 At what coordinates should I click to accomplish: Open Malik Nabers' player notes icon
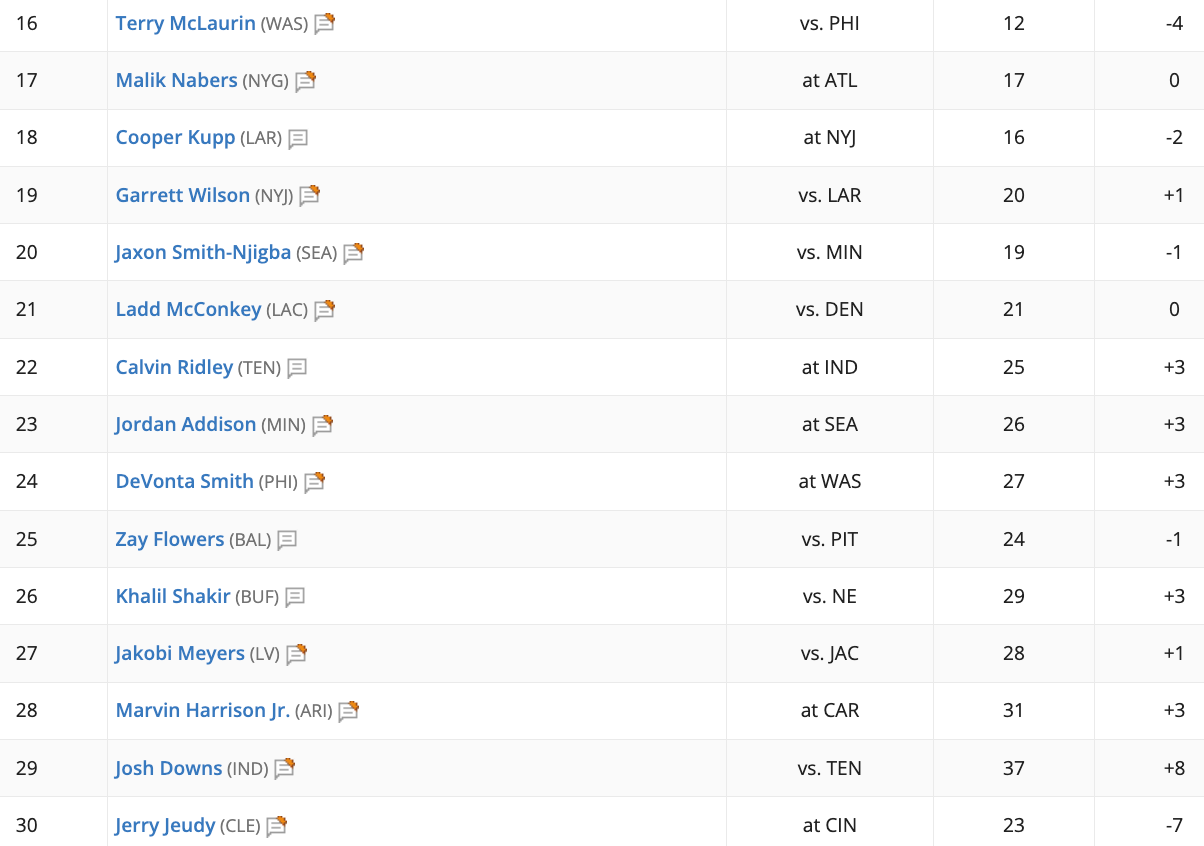305,81
